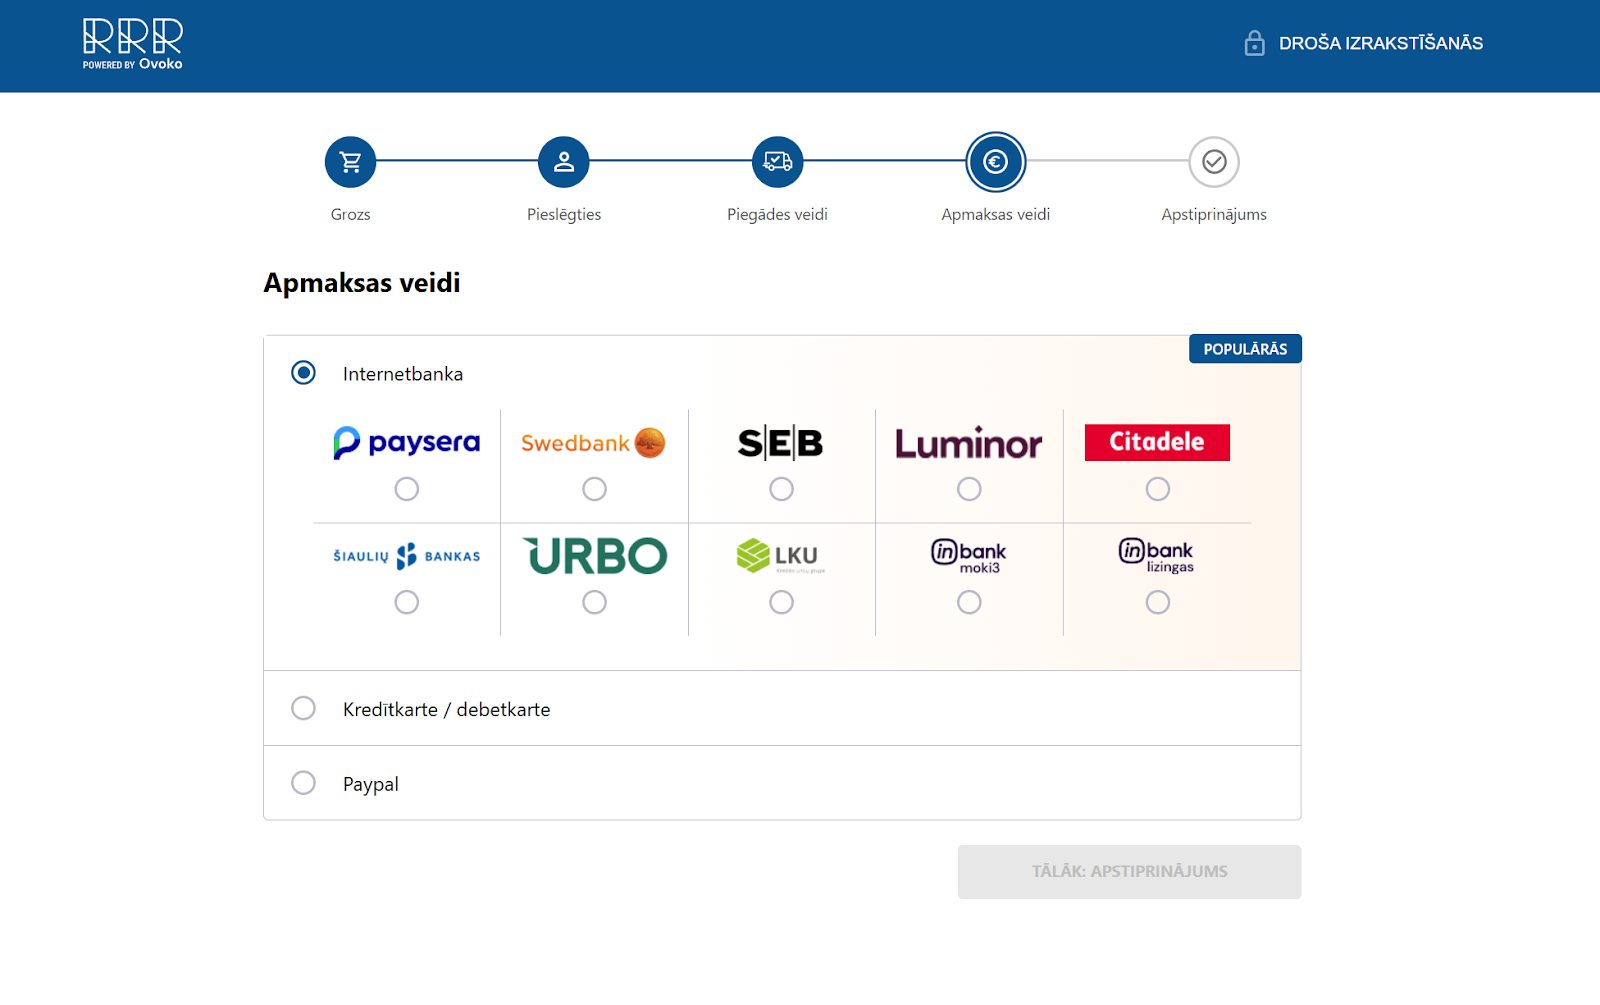Click the Paysera logo
The image size is (1600, 1005).
click(x=406, y=442)
